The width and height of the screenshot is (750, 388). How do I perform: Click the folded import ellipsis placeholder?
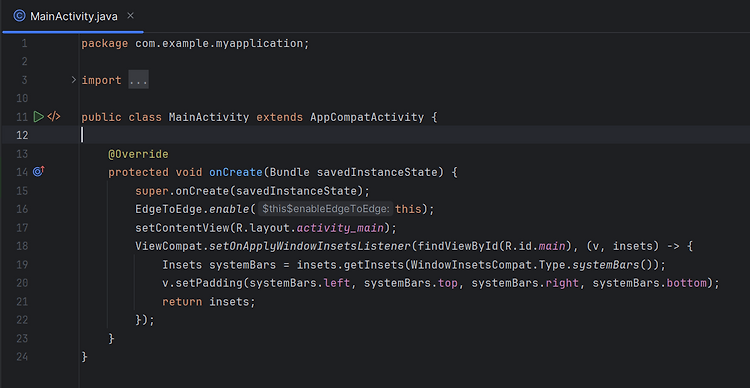139,80
